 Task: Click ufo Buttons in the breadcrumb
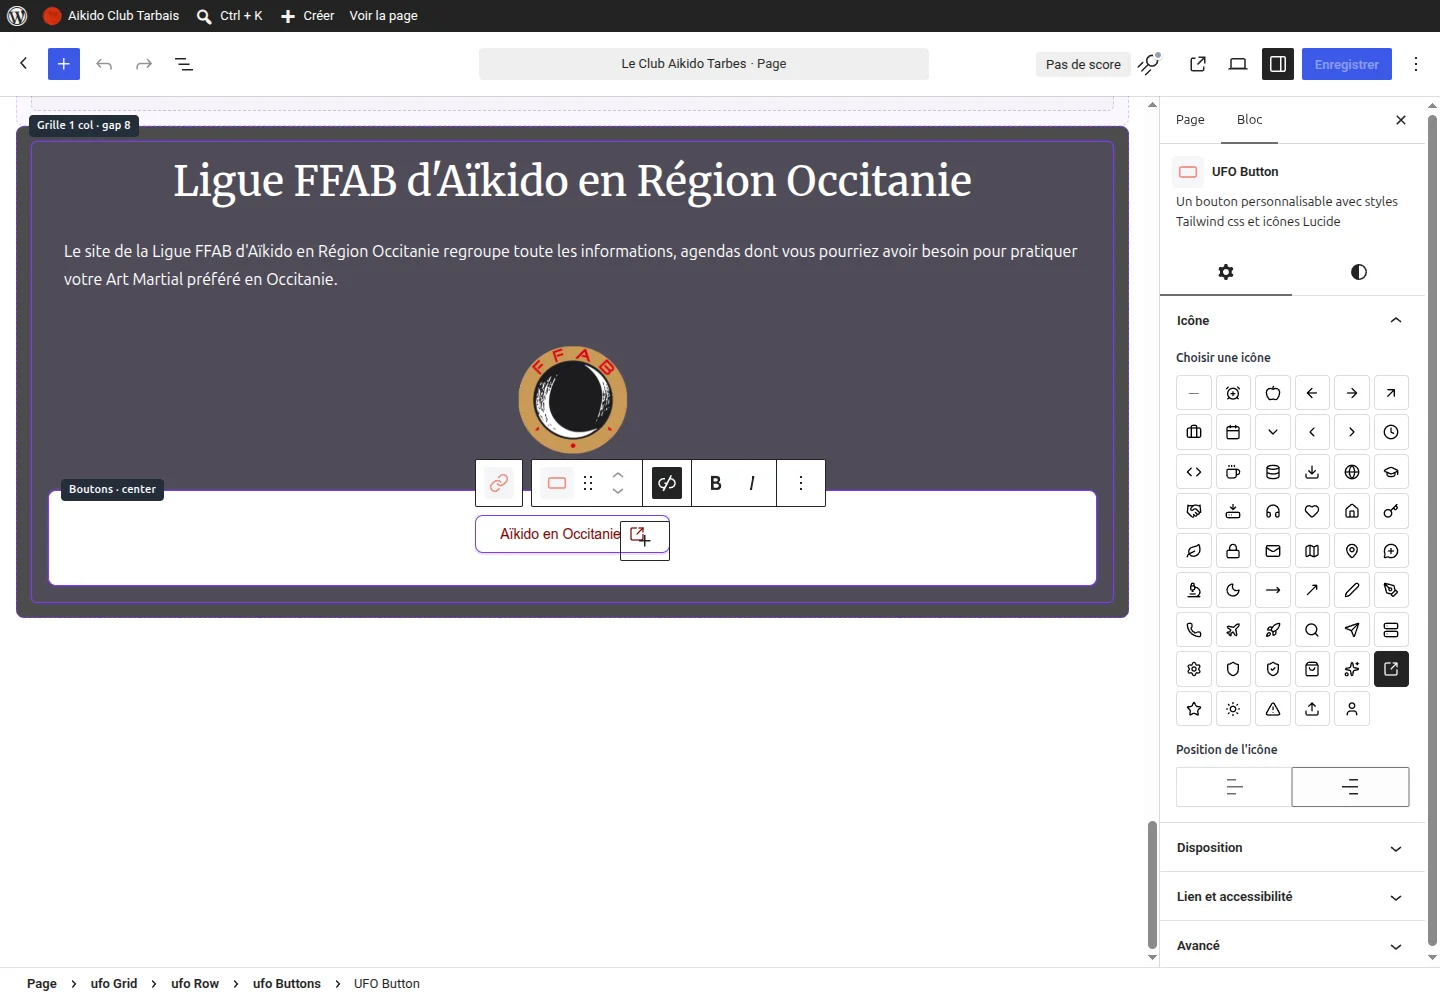pyautogui.click(x=287, y=984)
